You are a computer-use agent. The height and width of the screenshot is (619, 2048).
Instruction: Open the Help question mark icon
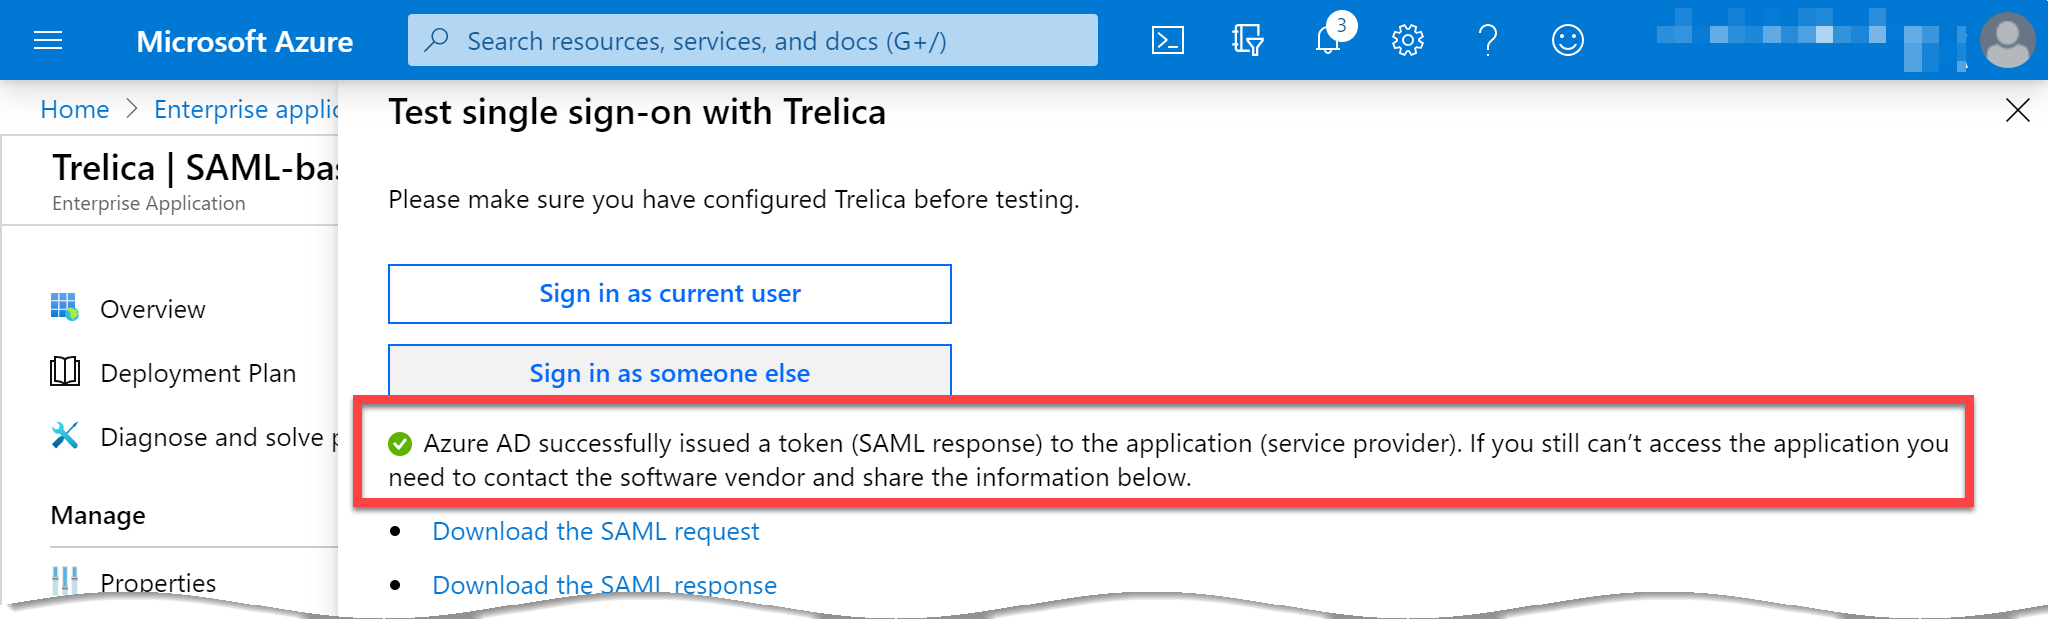tap(1488, 41)
